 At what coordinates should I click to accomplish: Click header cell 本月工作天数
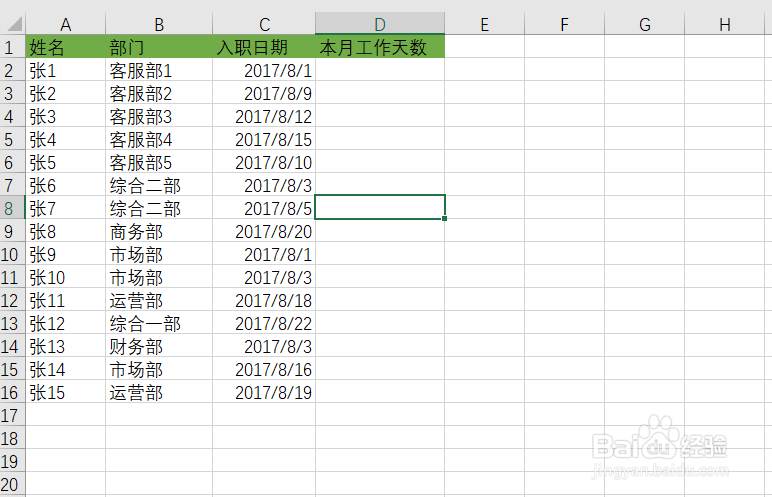(x=380, y=47)
